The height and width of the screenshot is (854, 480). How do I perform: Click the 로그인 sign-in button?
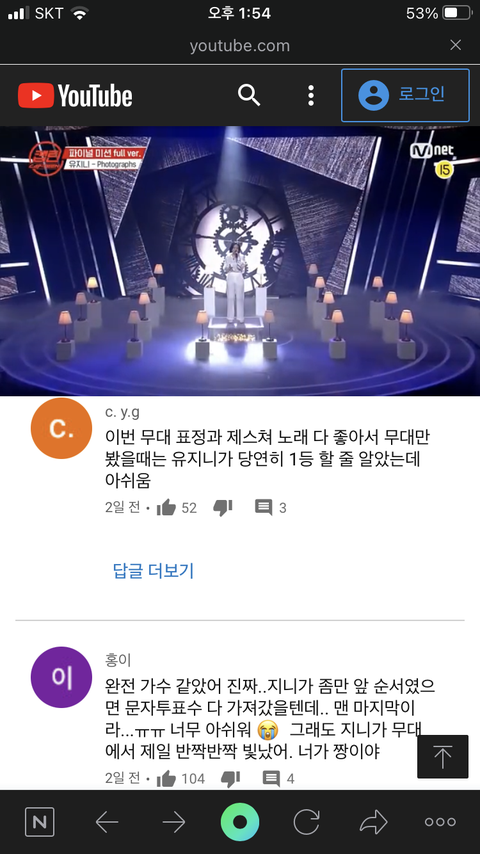405,95
